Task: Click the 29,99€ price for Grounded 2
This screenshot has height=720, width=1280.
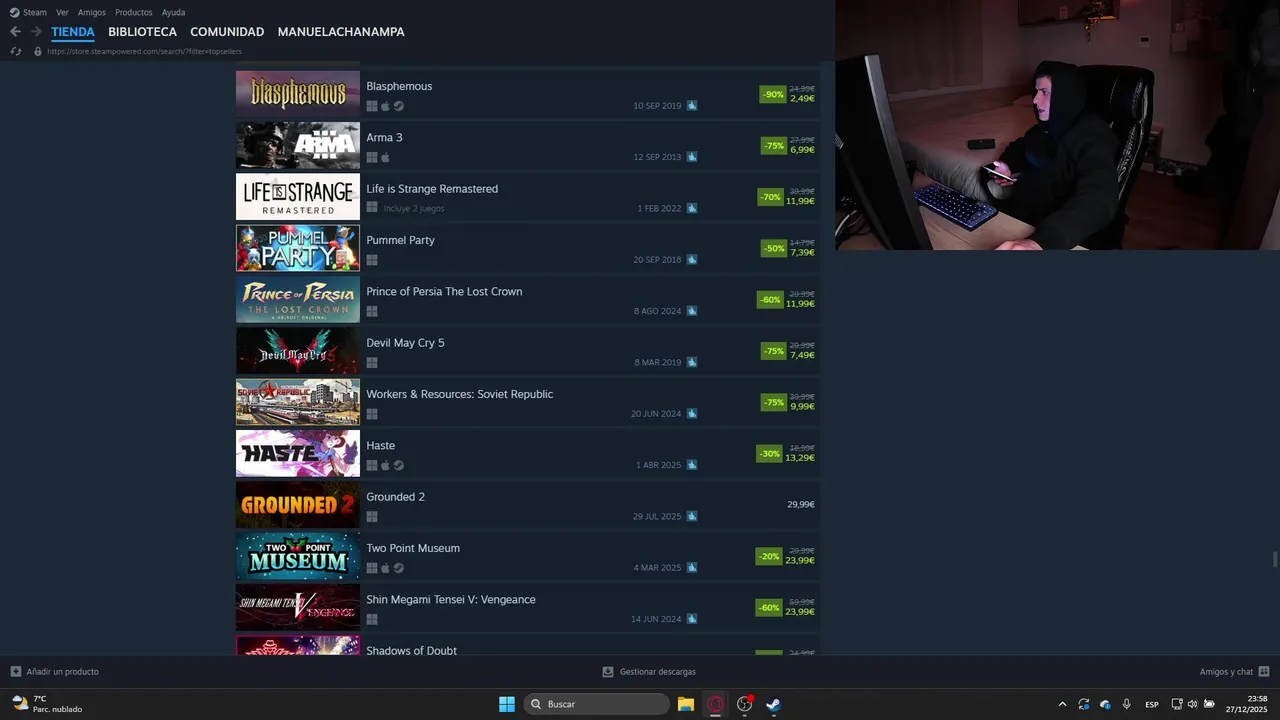Action: tap(800, 505)
